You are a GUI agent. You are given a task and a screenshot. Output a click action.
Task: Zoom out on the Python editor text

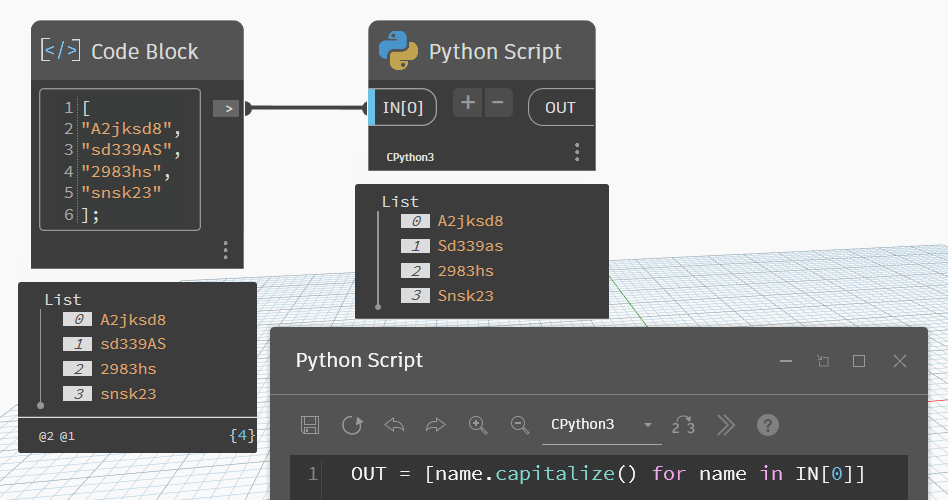point(520,425)
